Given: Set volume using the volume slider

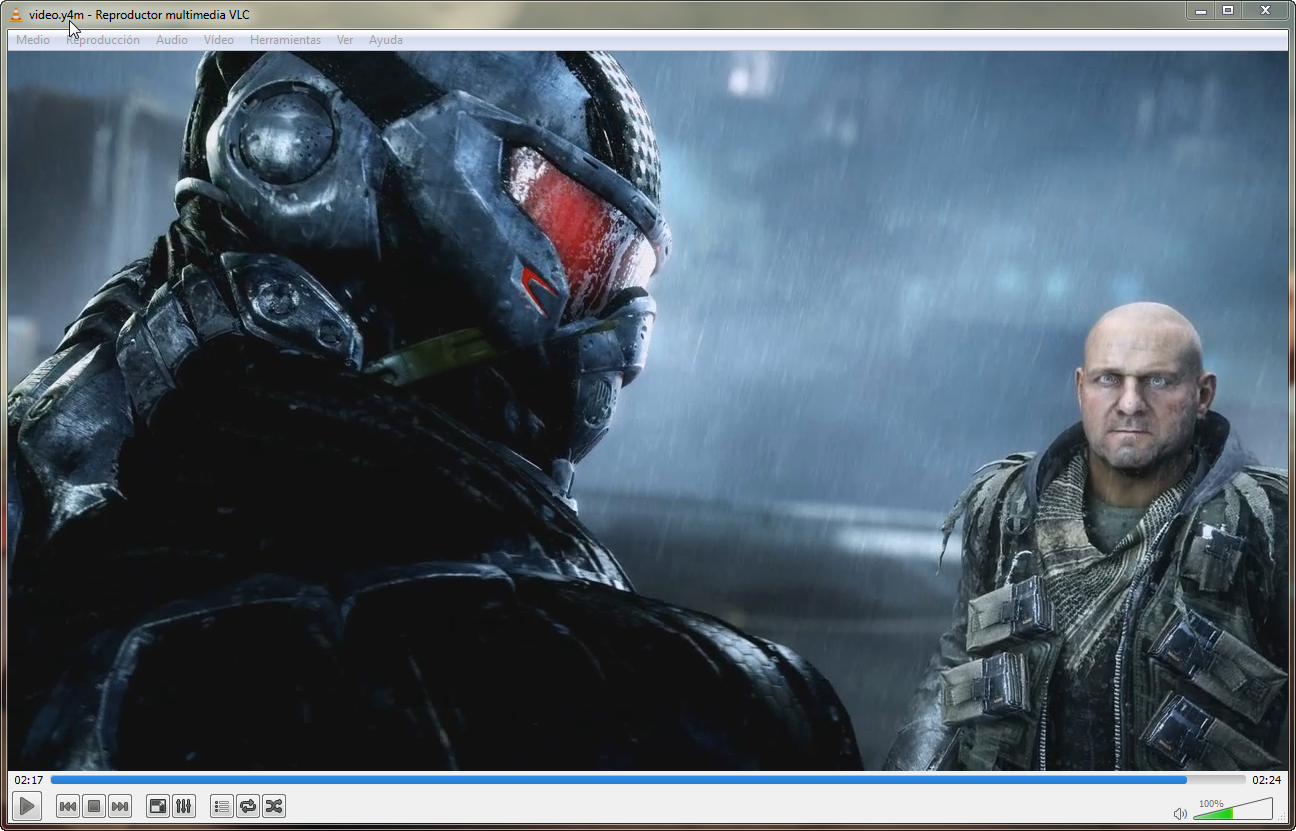Looking at the screenshot, I should point(1233,809).
